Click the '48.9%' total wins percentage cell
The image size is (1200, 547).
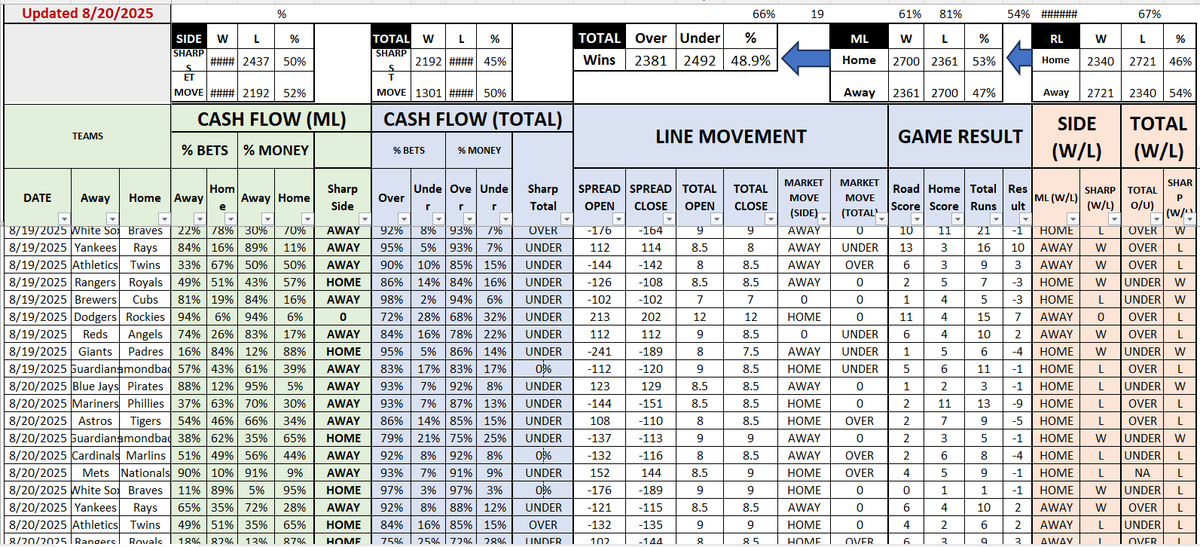click(x=749, y=61)
